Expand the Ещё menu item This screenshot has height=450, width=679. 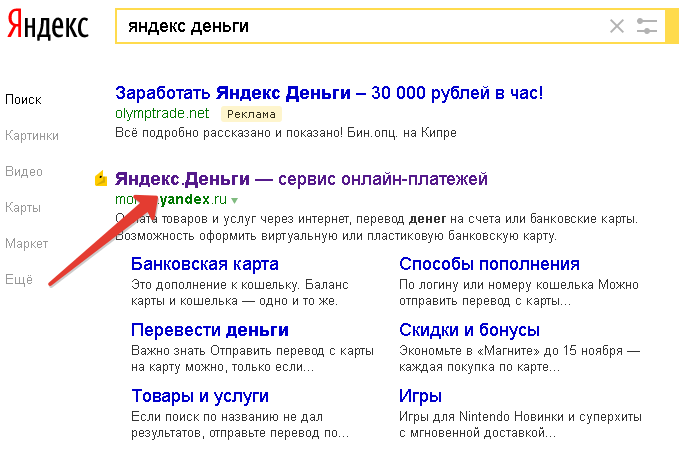(x=19, y=279)
